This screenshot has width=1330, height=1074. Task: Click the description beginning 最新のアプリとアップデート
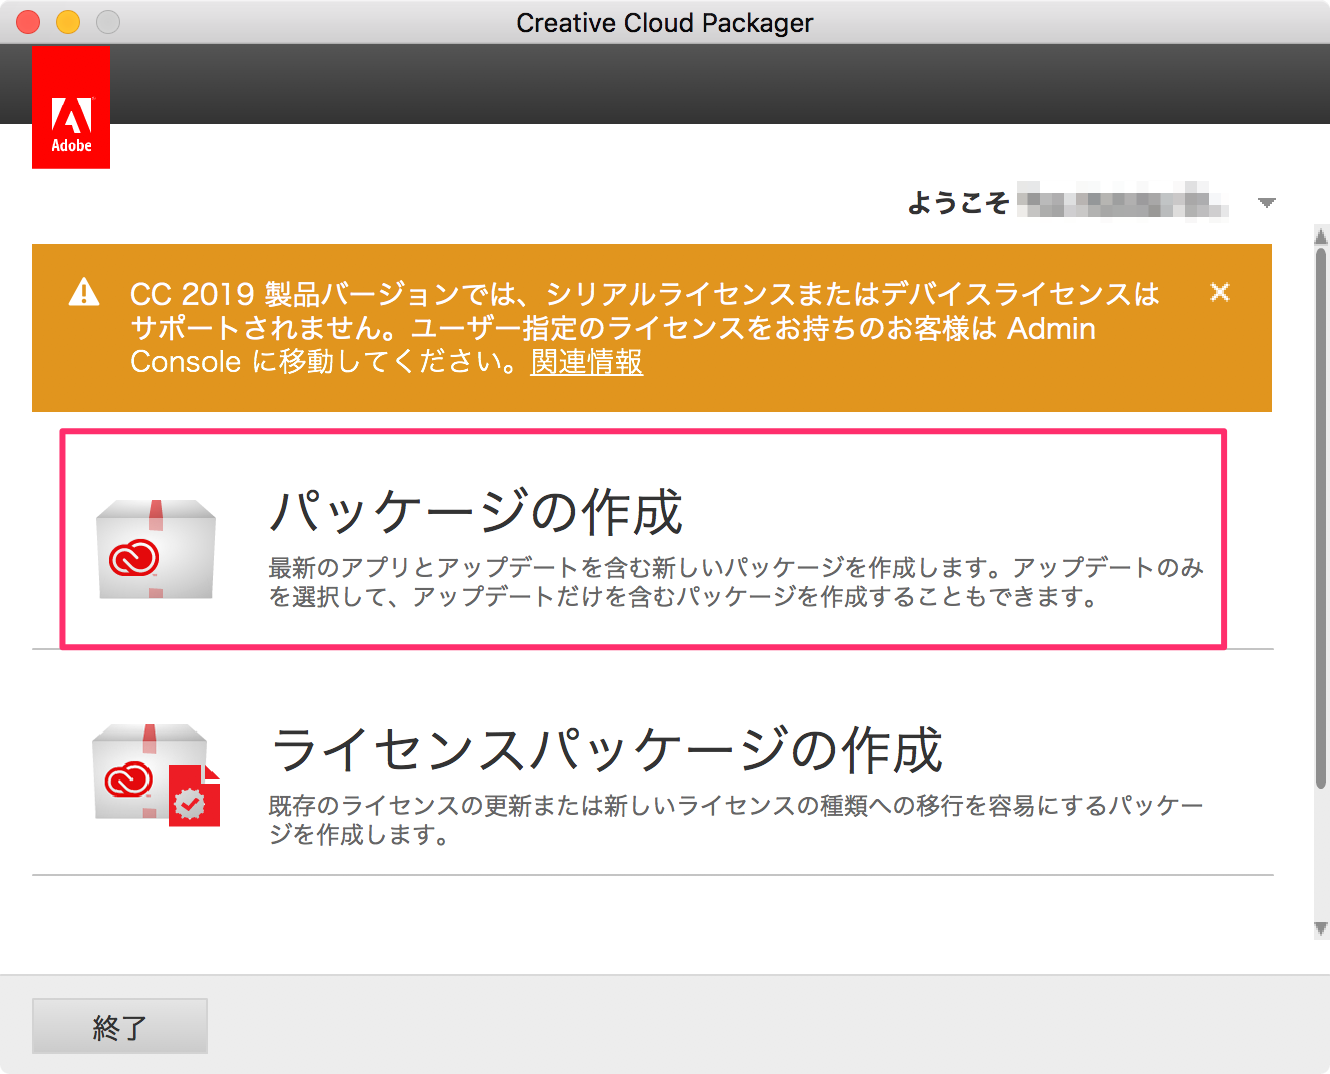click(736, 582)
